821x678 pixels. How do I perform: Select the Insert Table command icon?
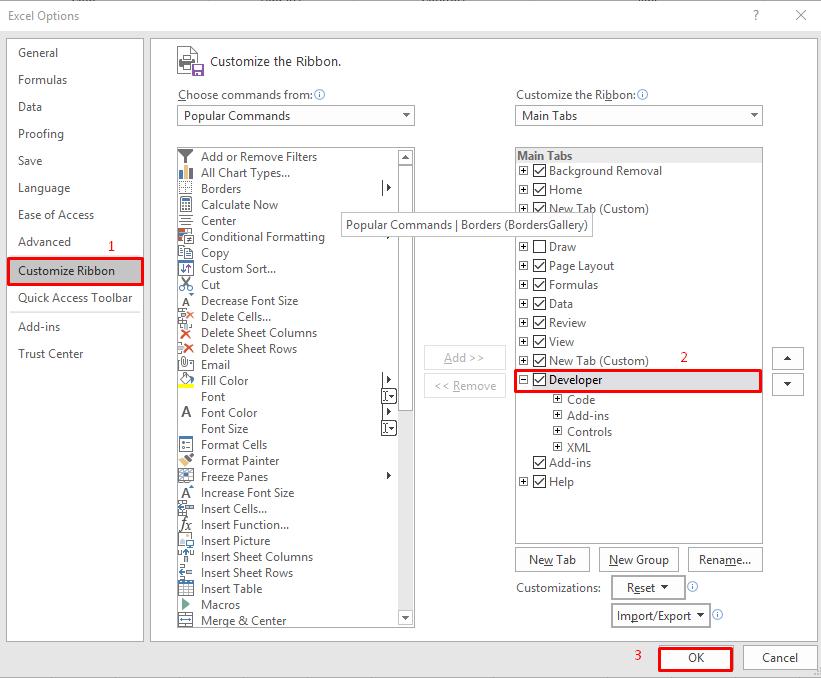[x=187, y=589]
